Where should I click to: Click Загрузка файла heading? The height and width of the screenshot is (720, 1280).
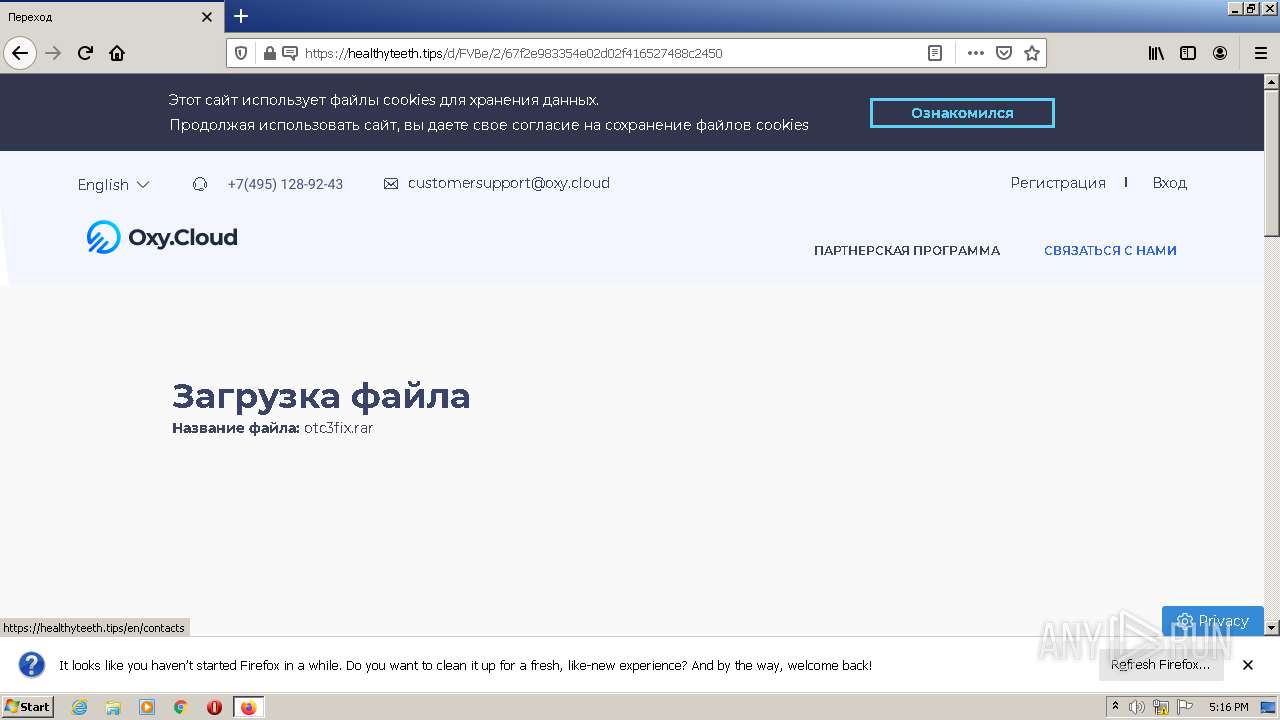tap(321, 396)
